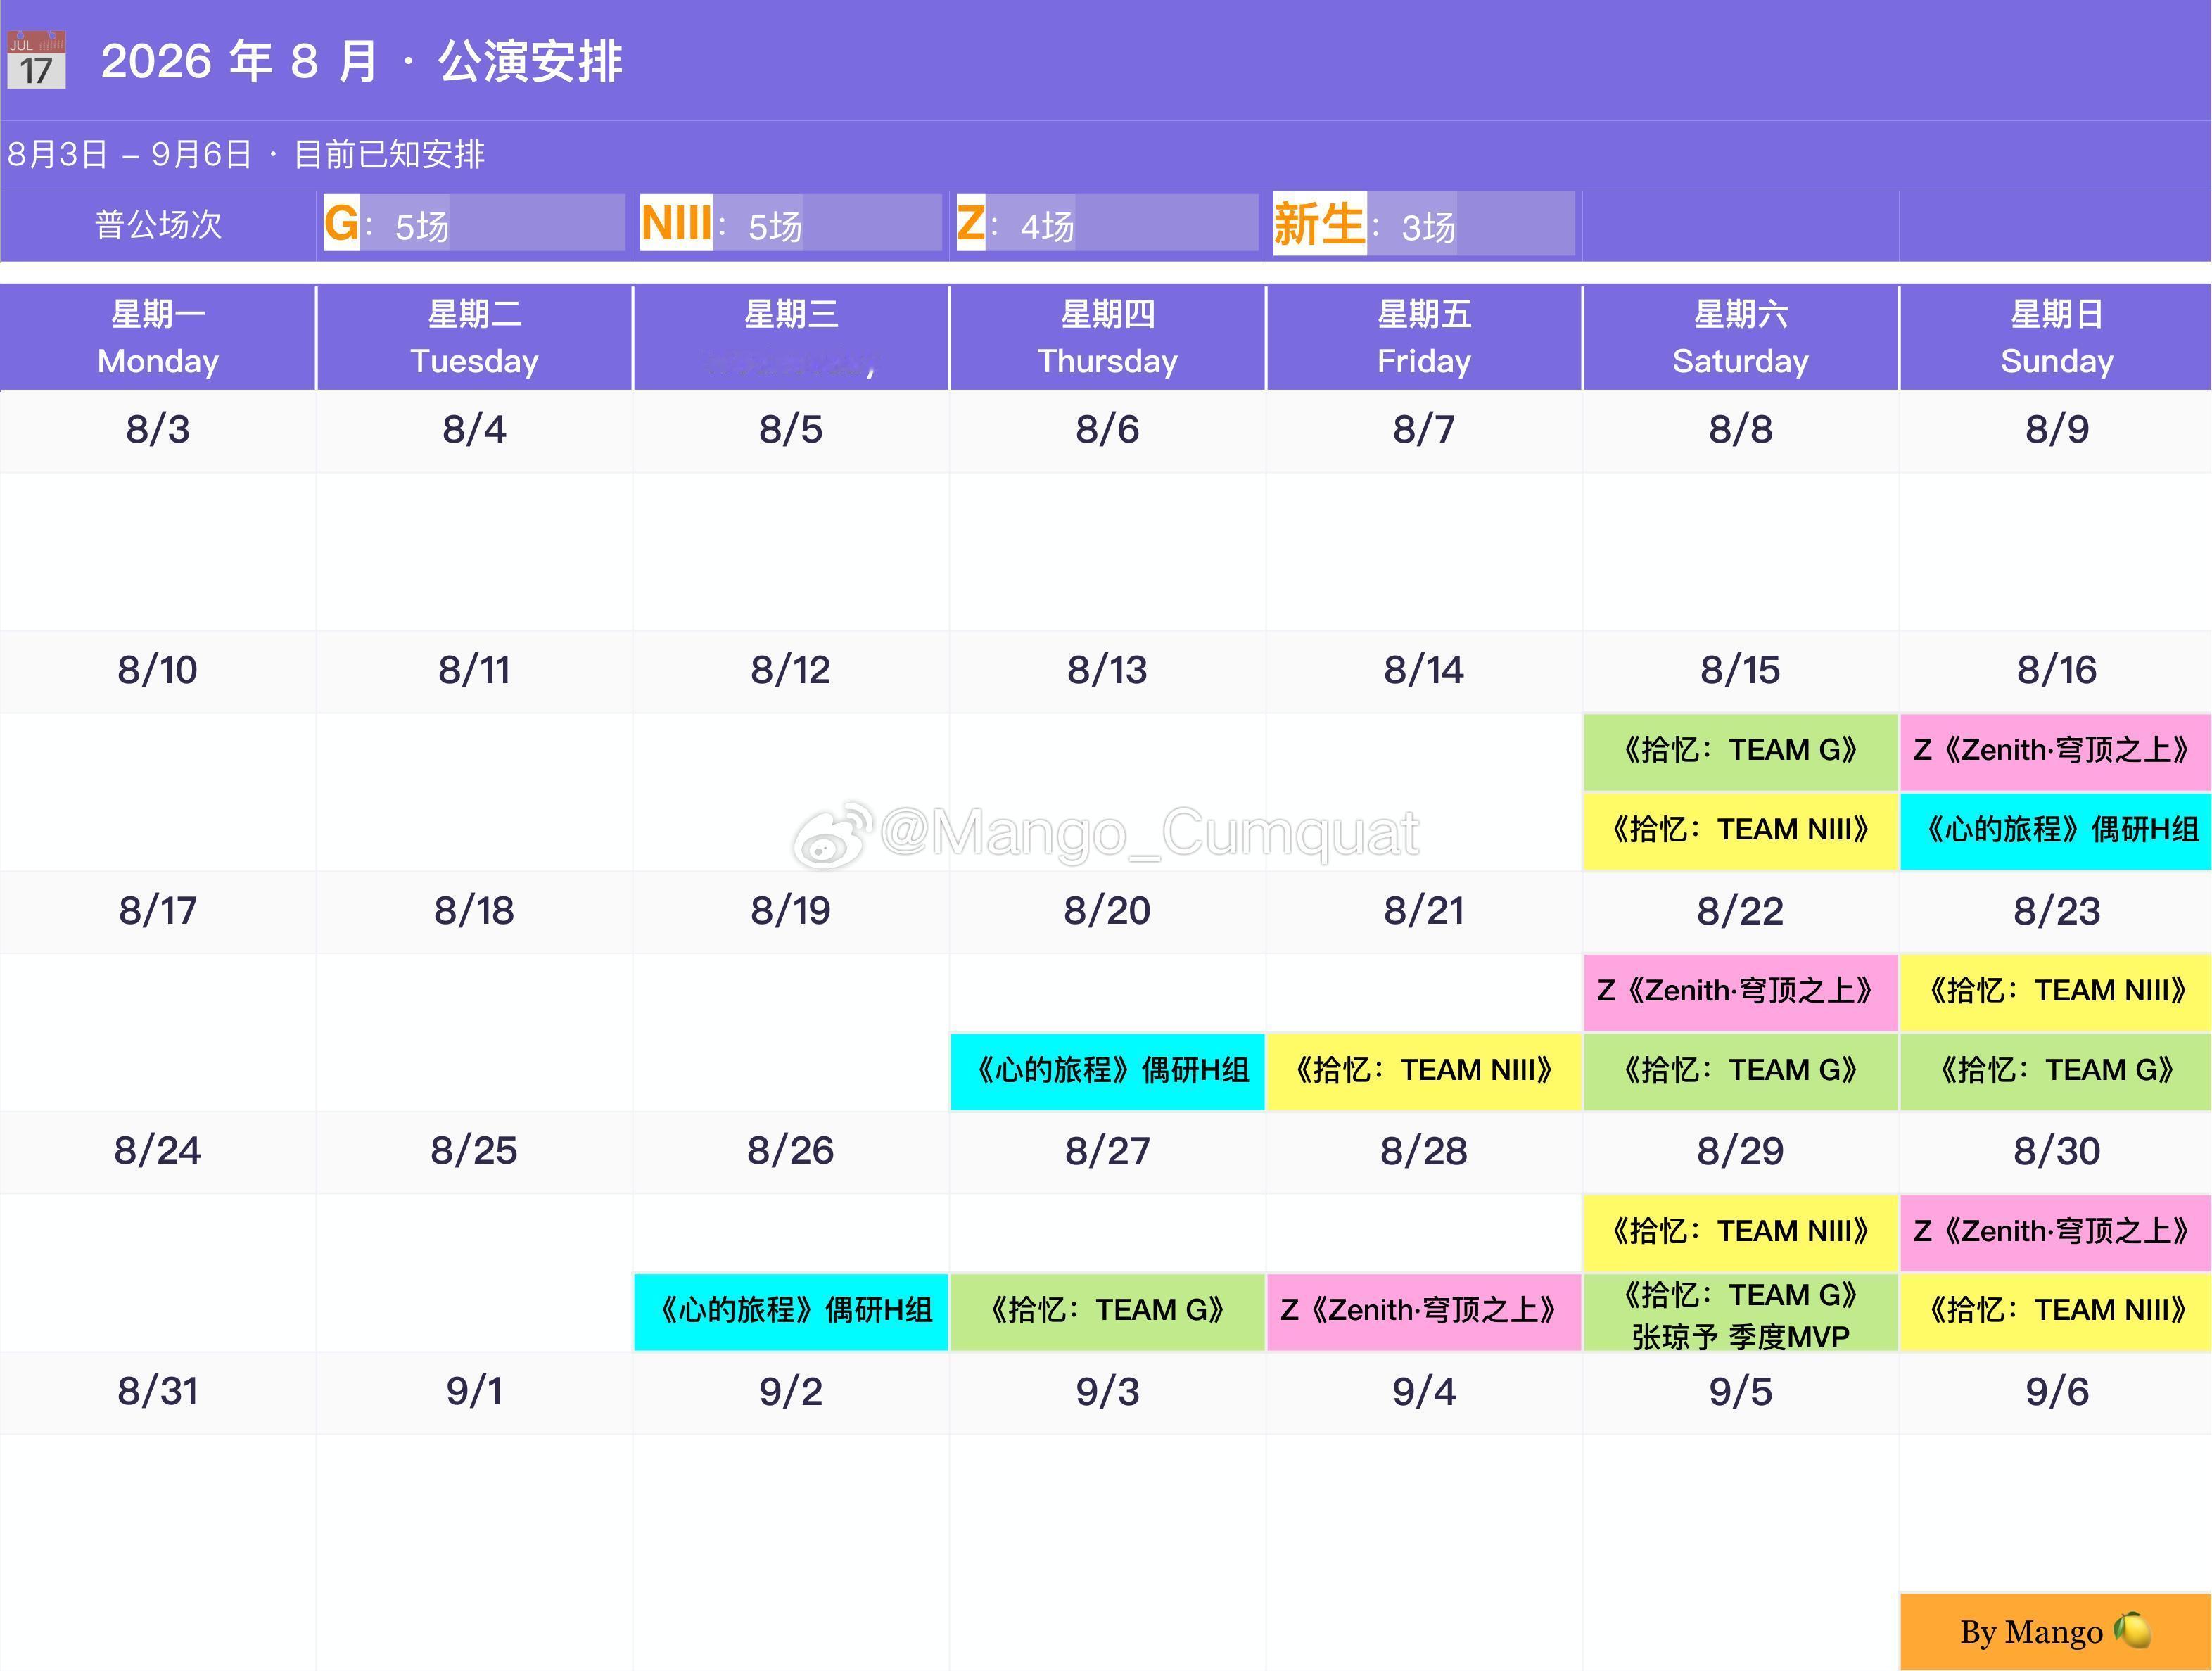2212x1671 pixels.
Task: Open the 8/16 《心的旅程》偶研H组 event
Action: [x=2056, y=831]
